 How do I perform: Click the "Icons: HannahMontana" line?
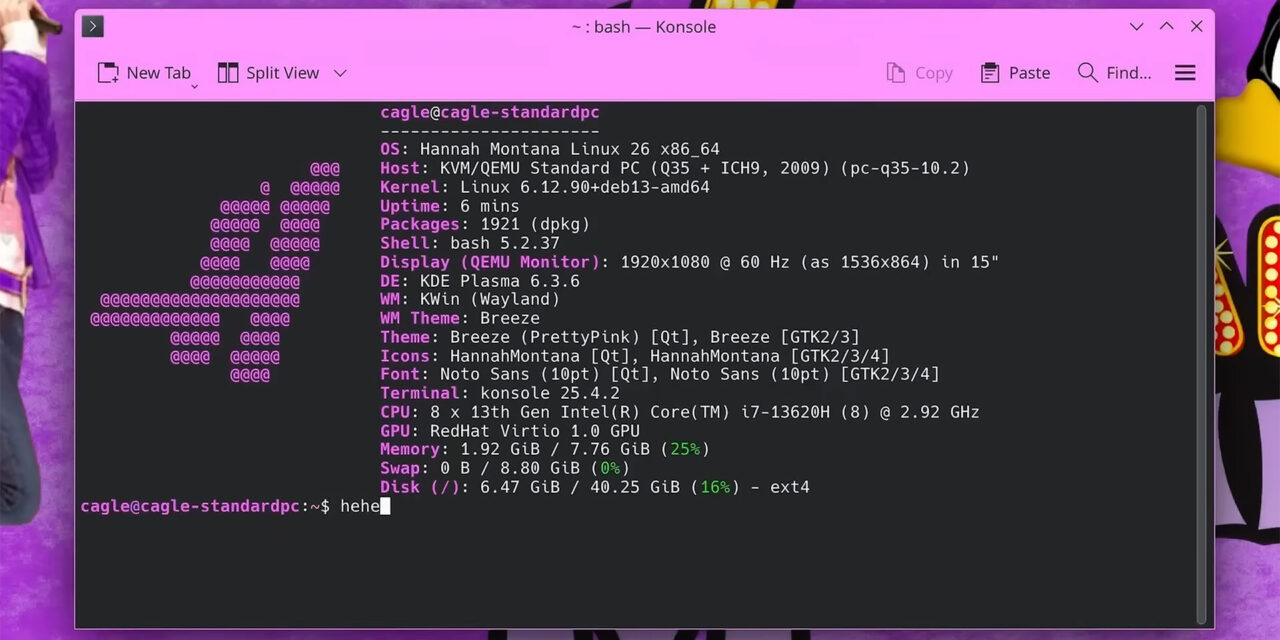635,356
